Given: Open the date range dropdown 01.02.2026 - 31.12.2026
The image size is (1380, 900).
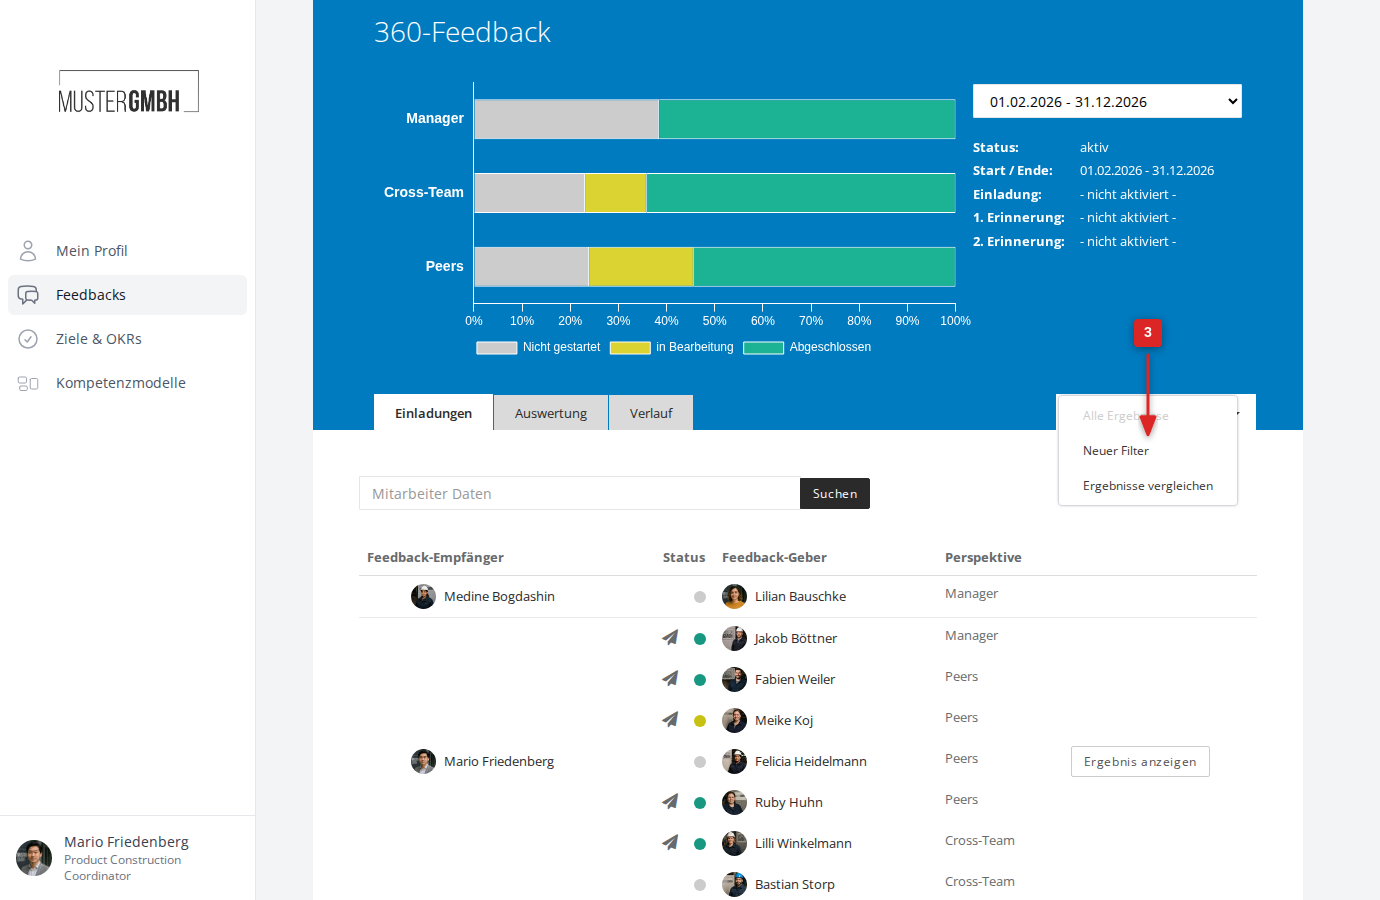Looking at the screenshot, I should [1107, 101].
